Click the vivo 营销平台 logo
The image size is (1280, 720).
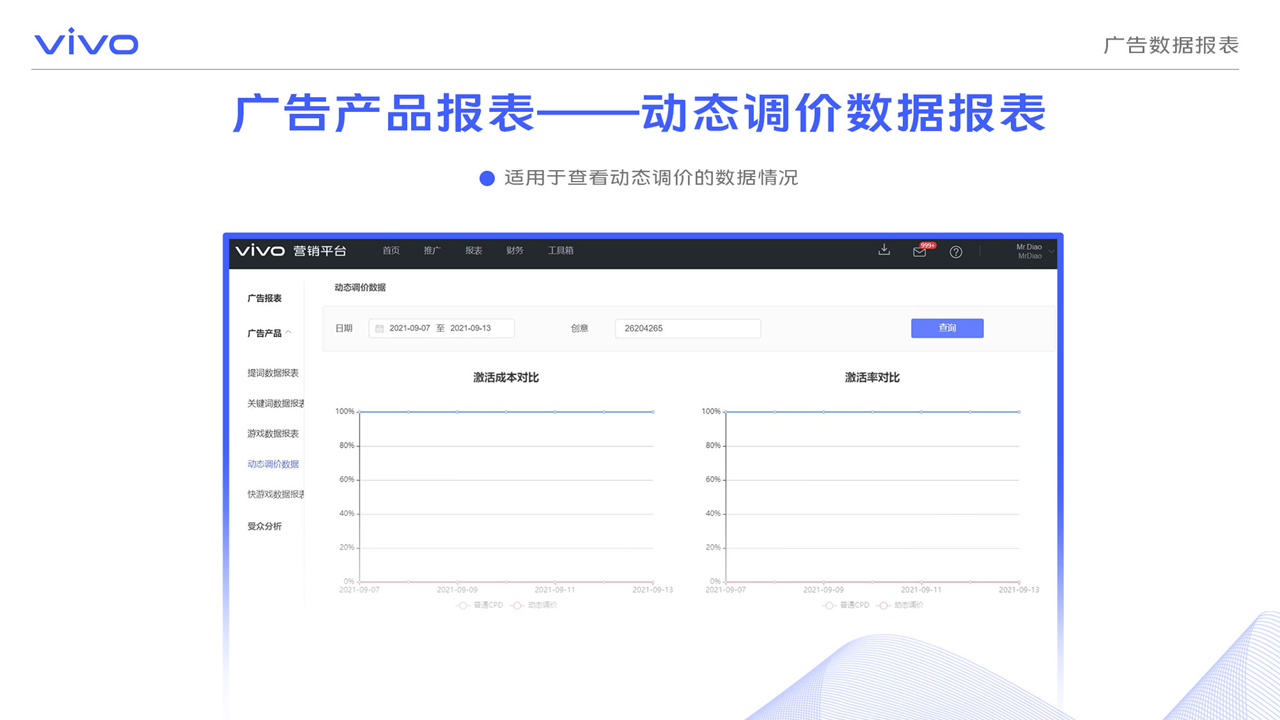[291, 250]
